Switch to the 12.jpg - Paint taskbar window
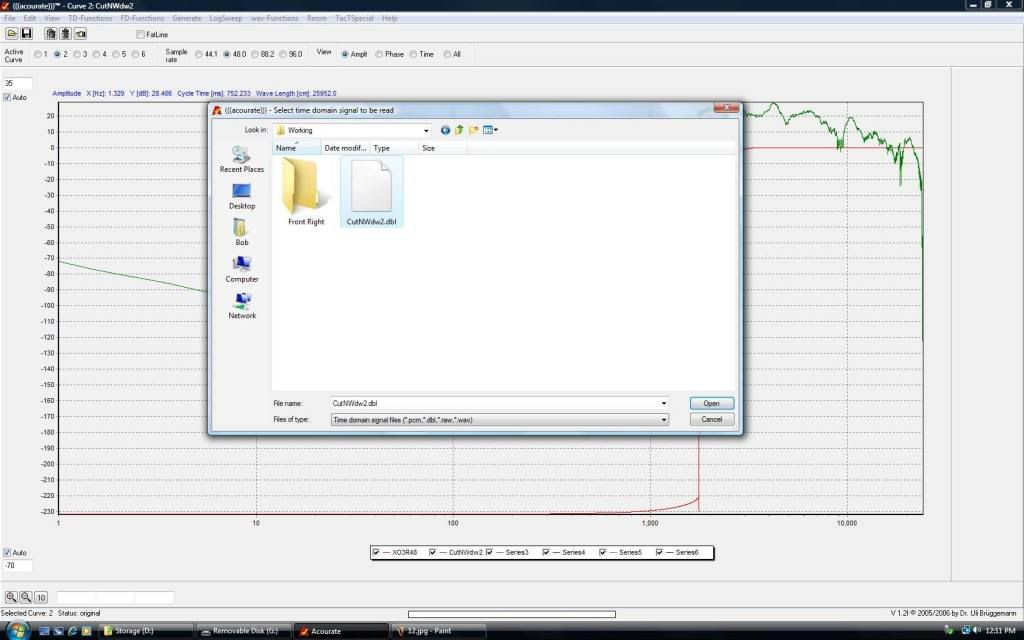 click(440, 631)
